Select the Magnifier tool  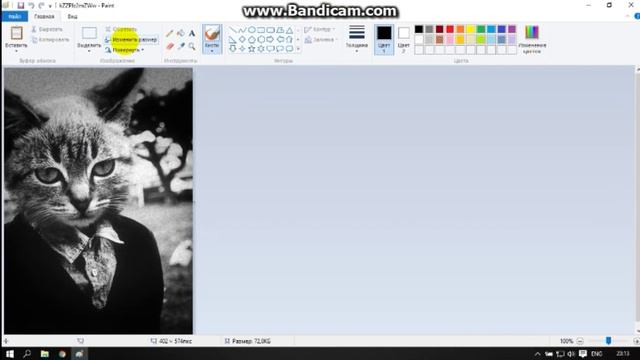191,47
